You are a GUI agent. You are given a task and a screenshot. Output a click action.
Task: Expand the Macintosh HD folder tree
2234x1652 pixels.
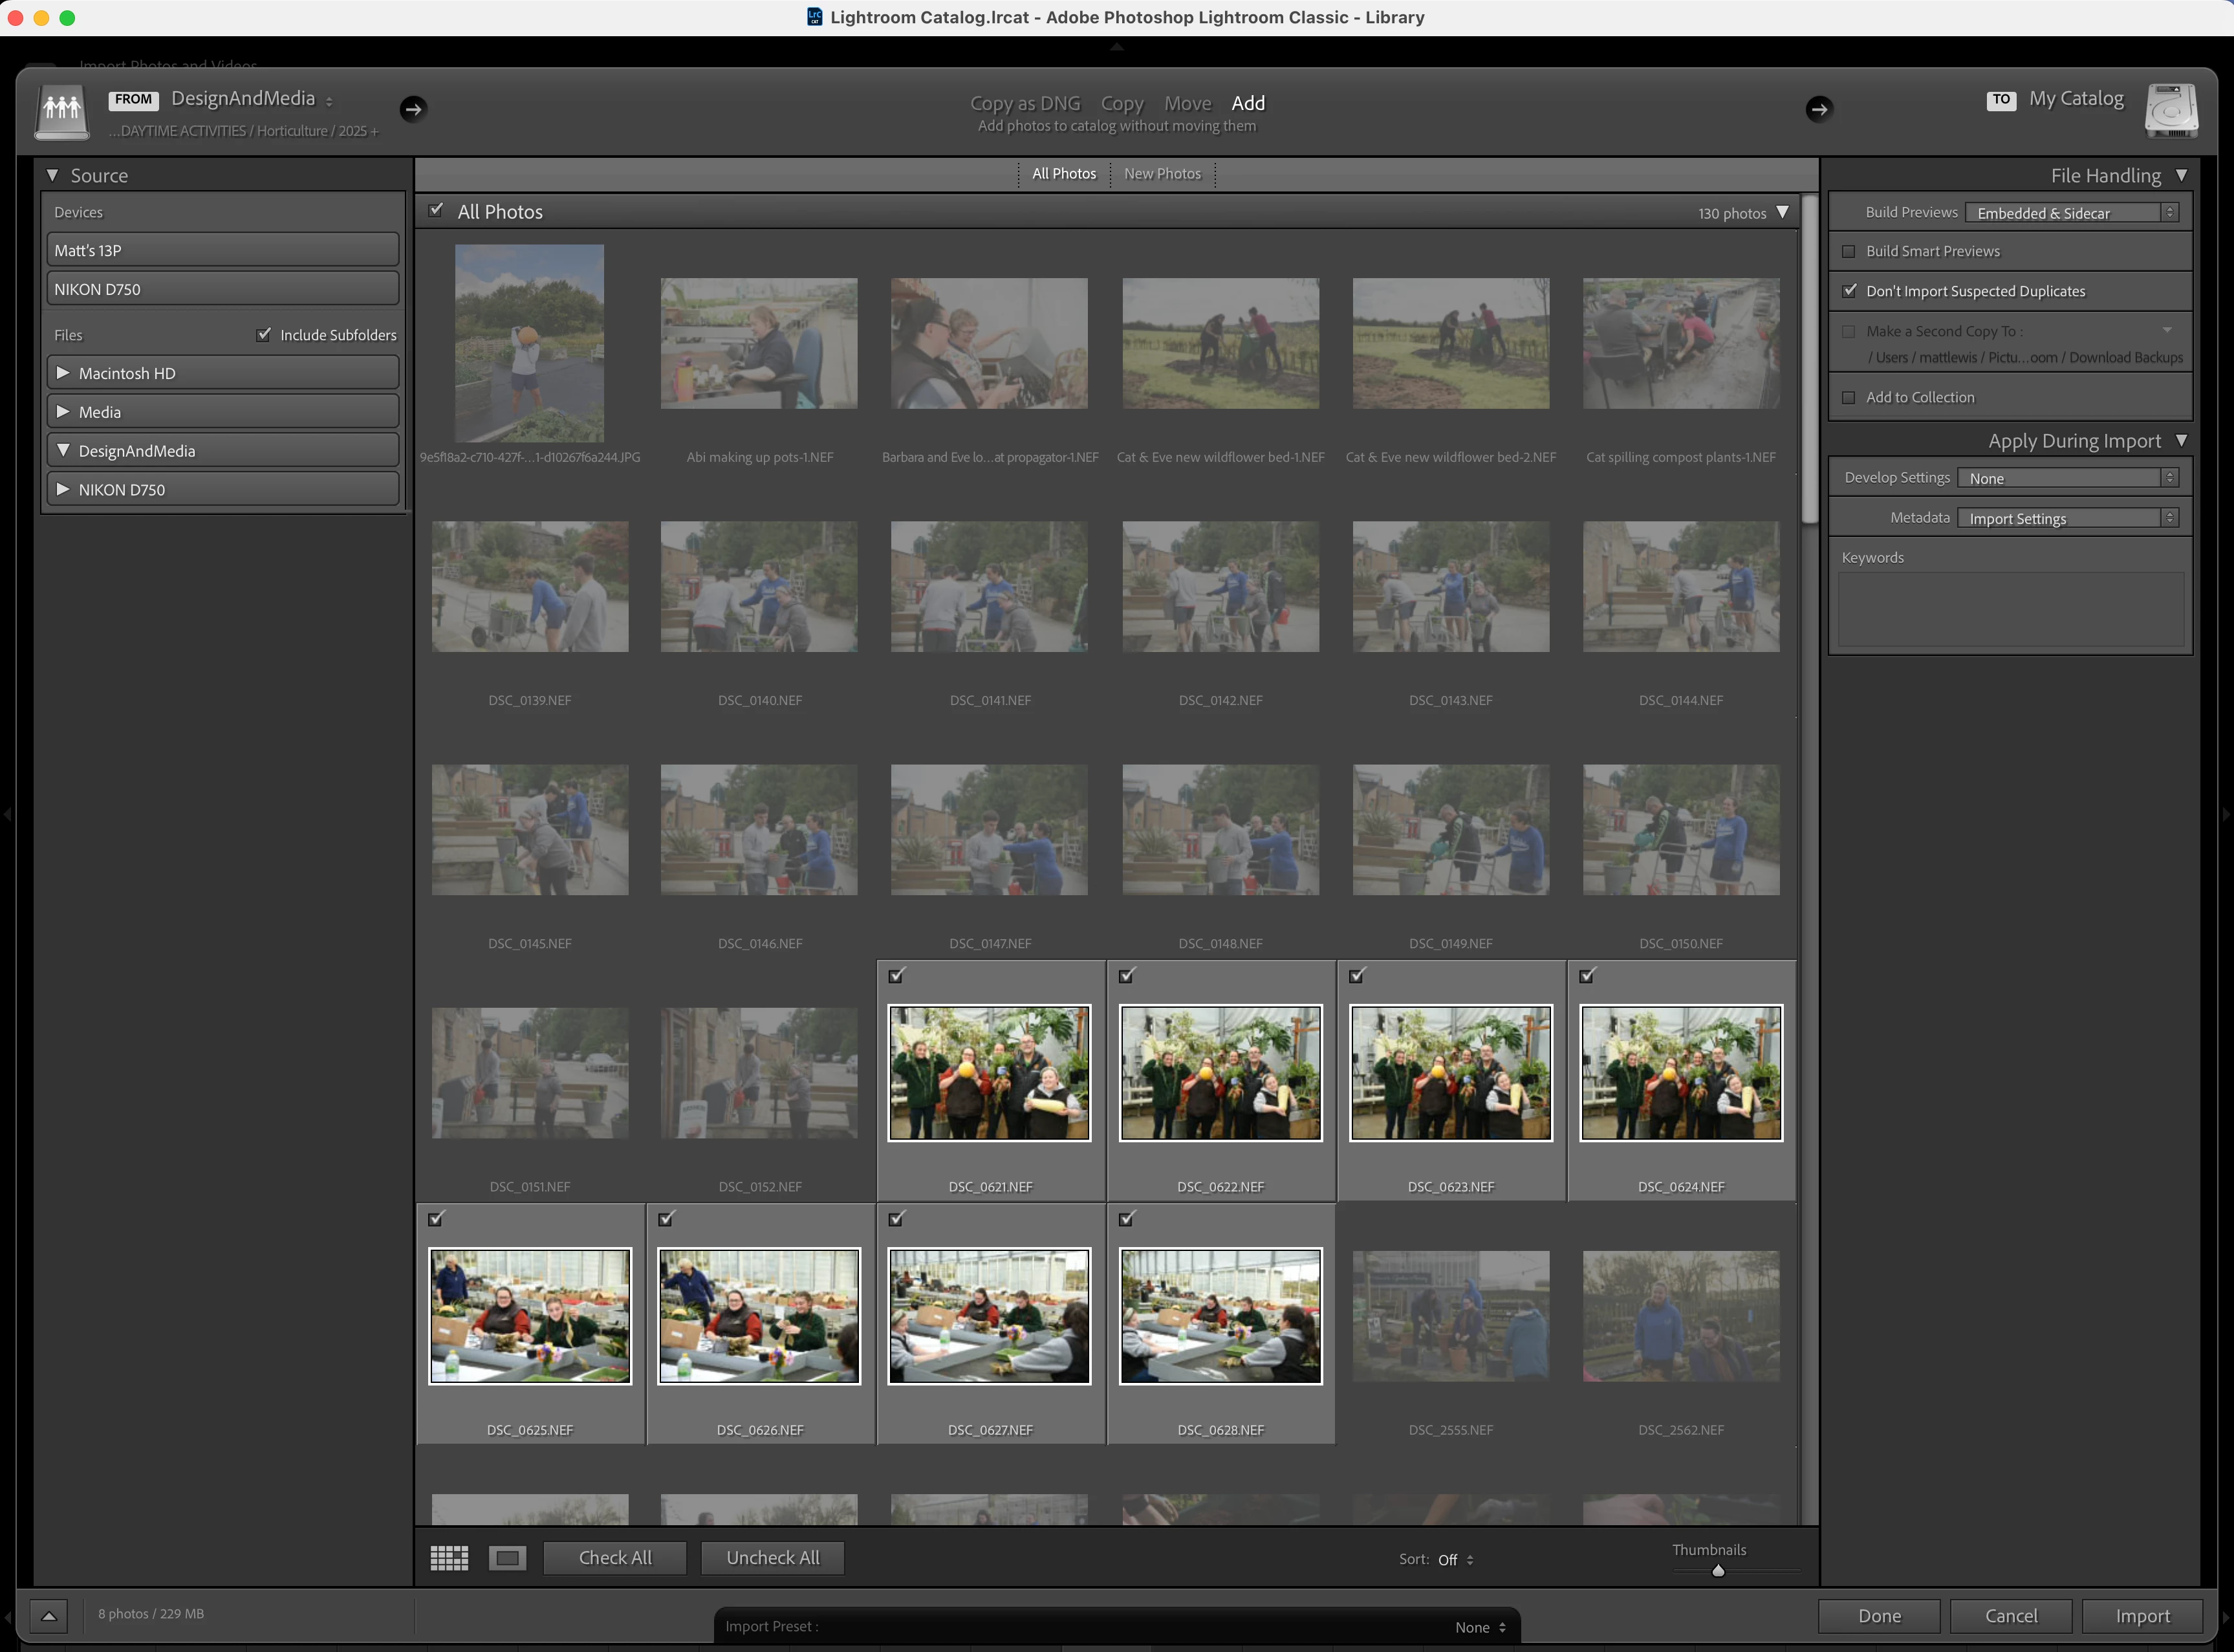[x=63, y=373]
